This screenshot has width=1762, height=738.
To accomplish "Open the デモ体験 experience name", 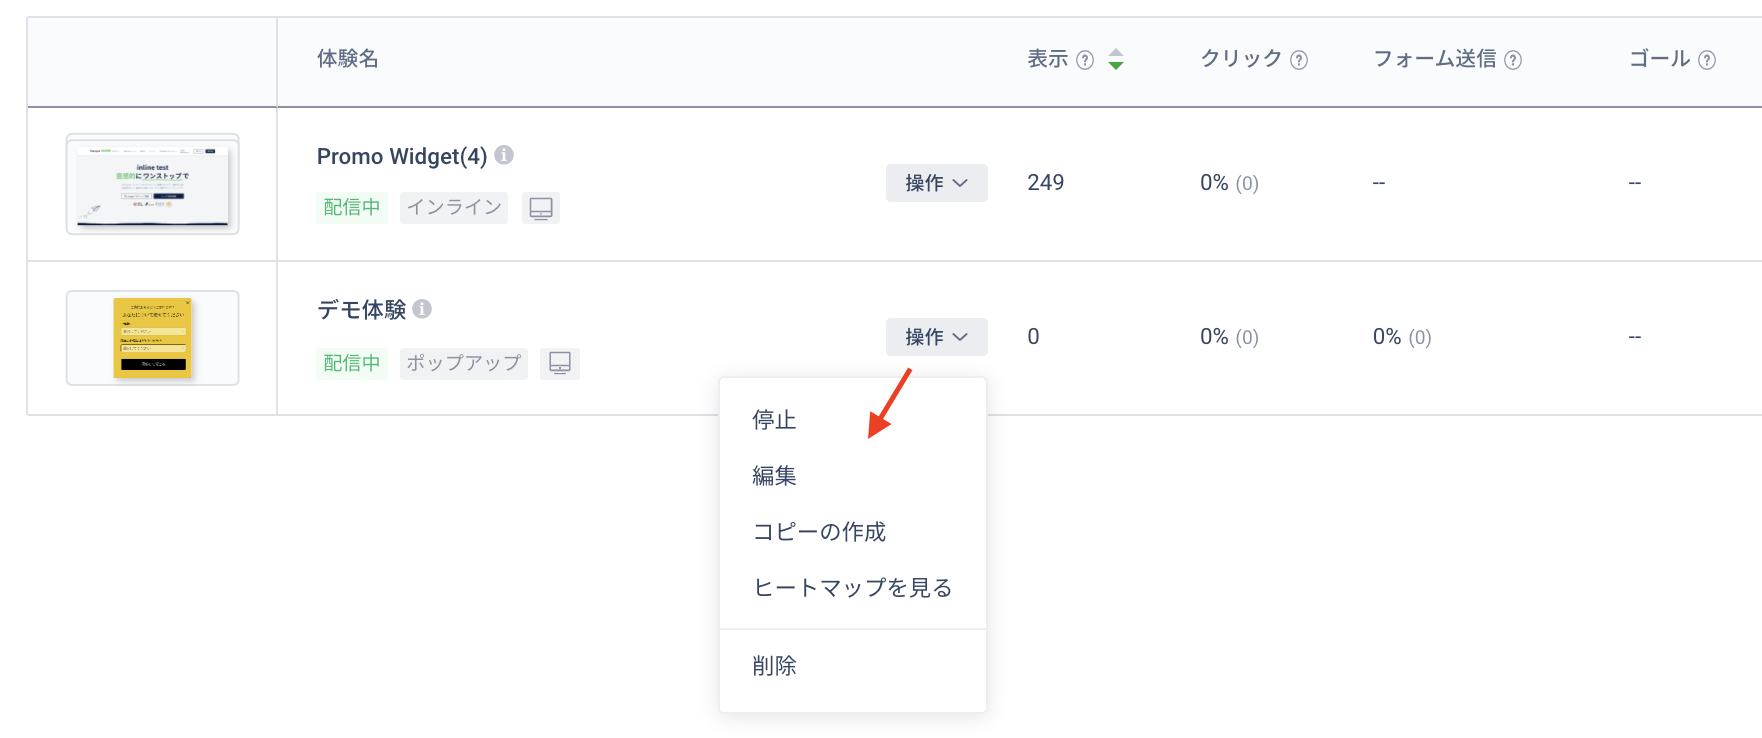I will pos(362,310).
